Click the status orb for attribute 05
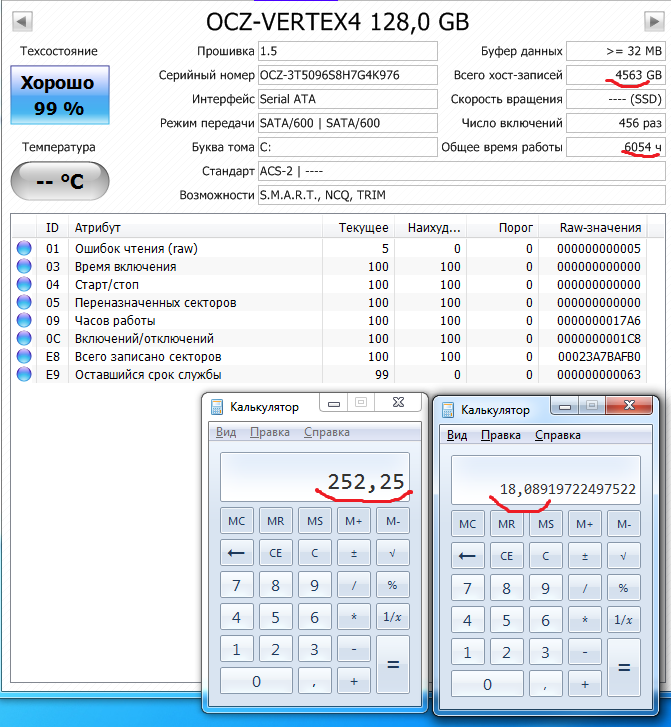This screenshot has height=727, width=671. coord(24,302)
